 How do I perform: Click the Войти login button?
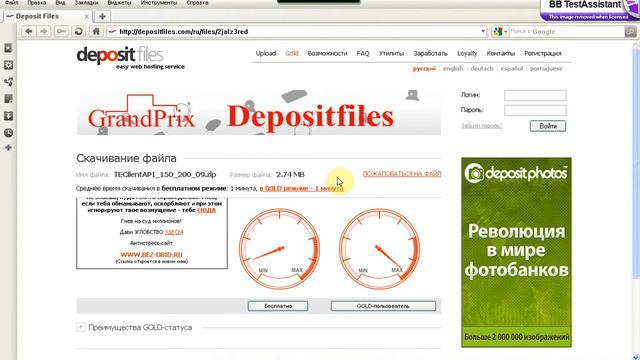click(x=548, y=126)
